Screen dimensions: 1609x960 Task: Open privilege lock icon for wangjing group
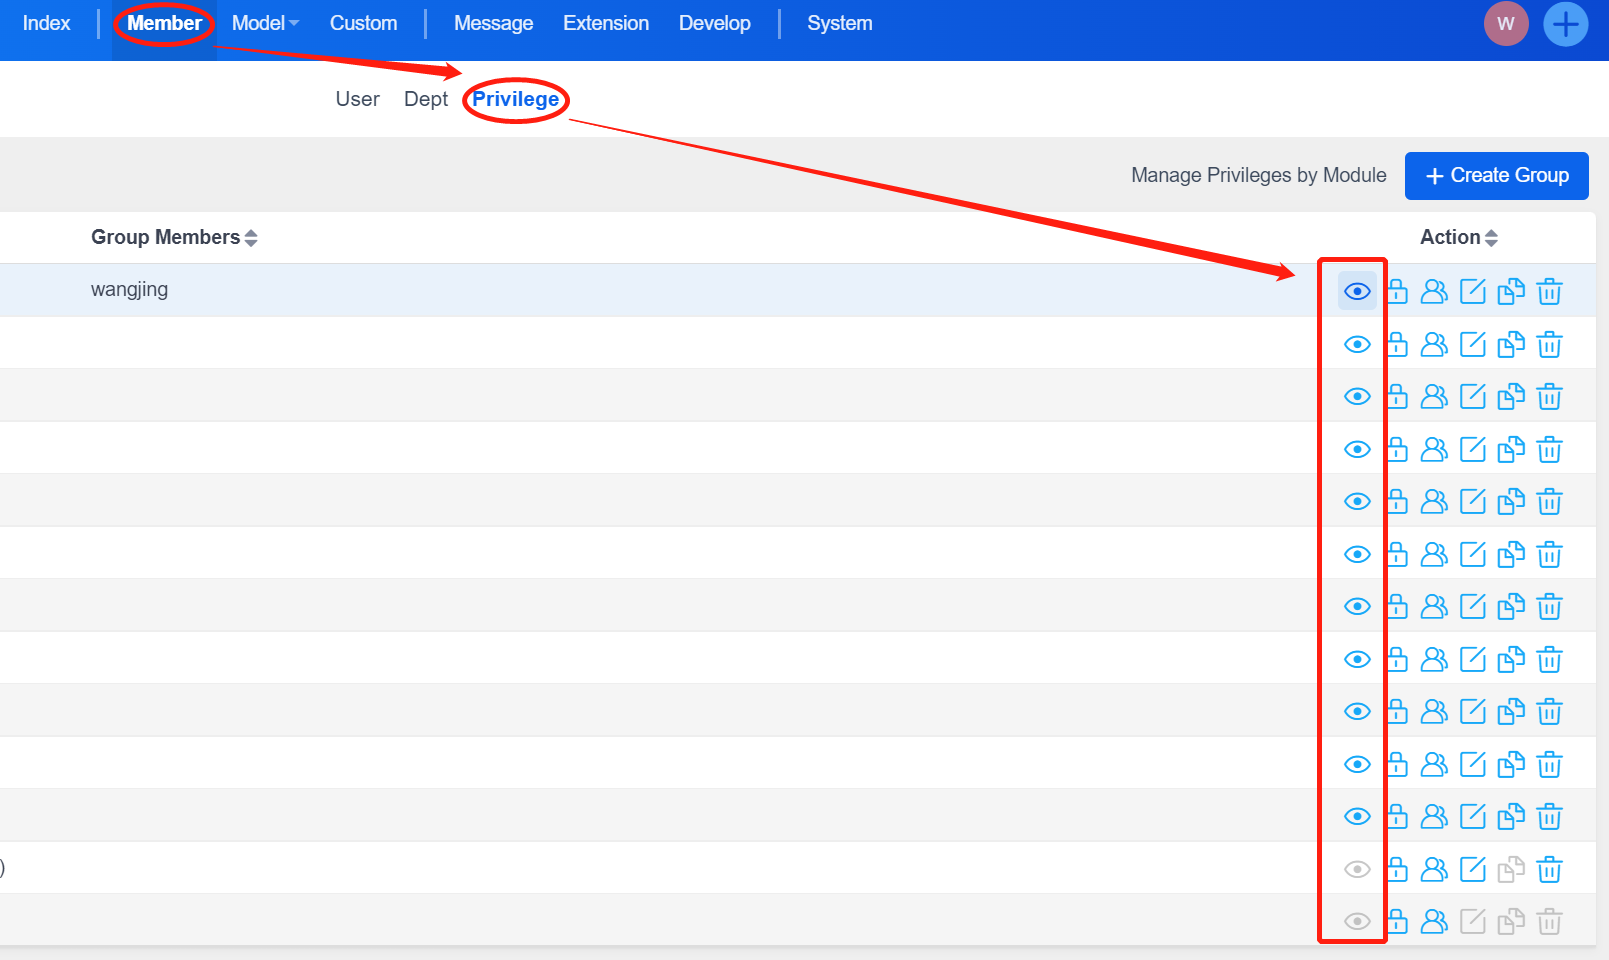click(1397, 291)
